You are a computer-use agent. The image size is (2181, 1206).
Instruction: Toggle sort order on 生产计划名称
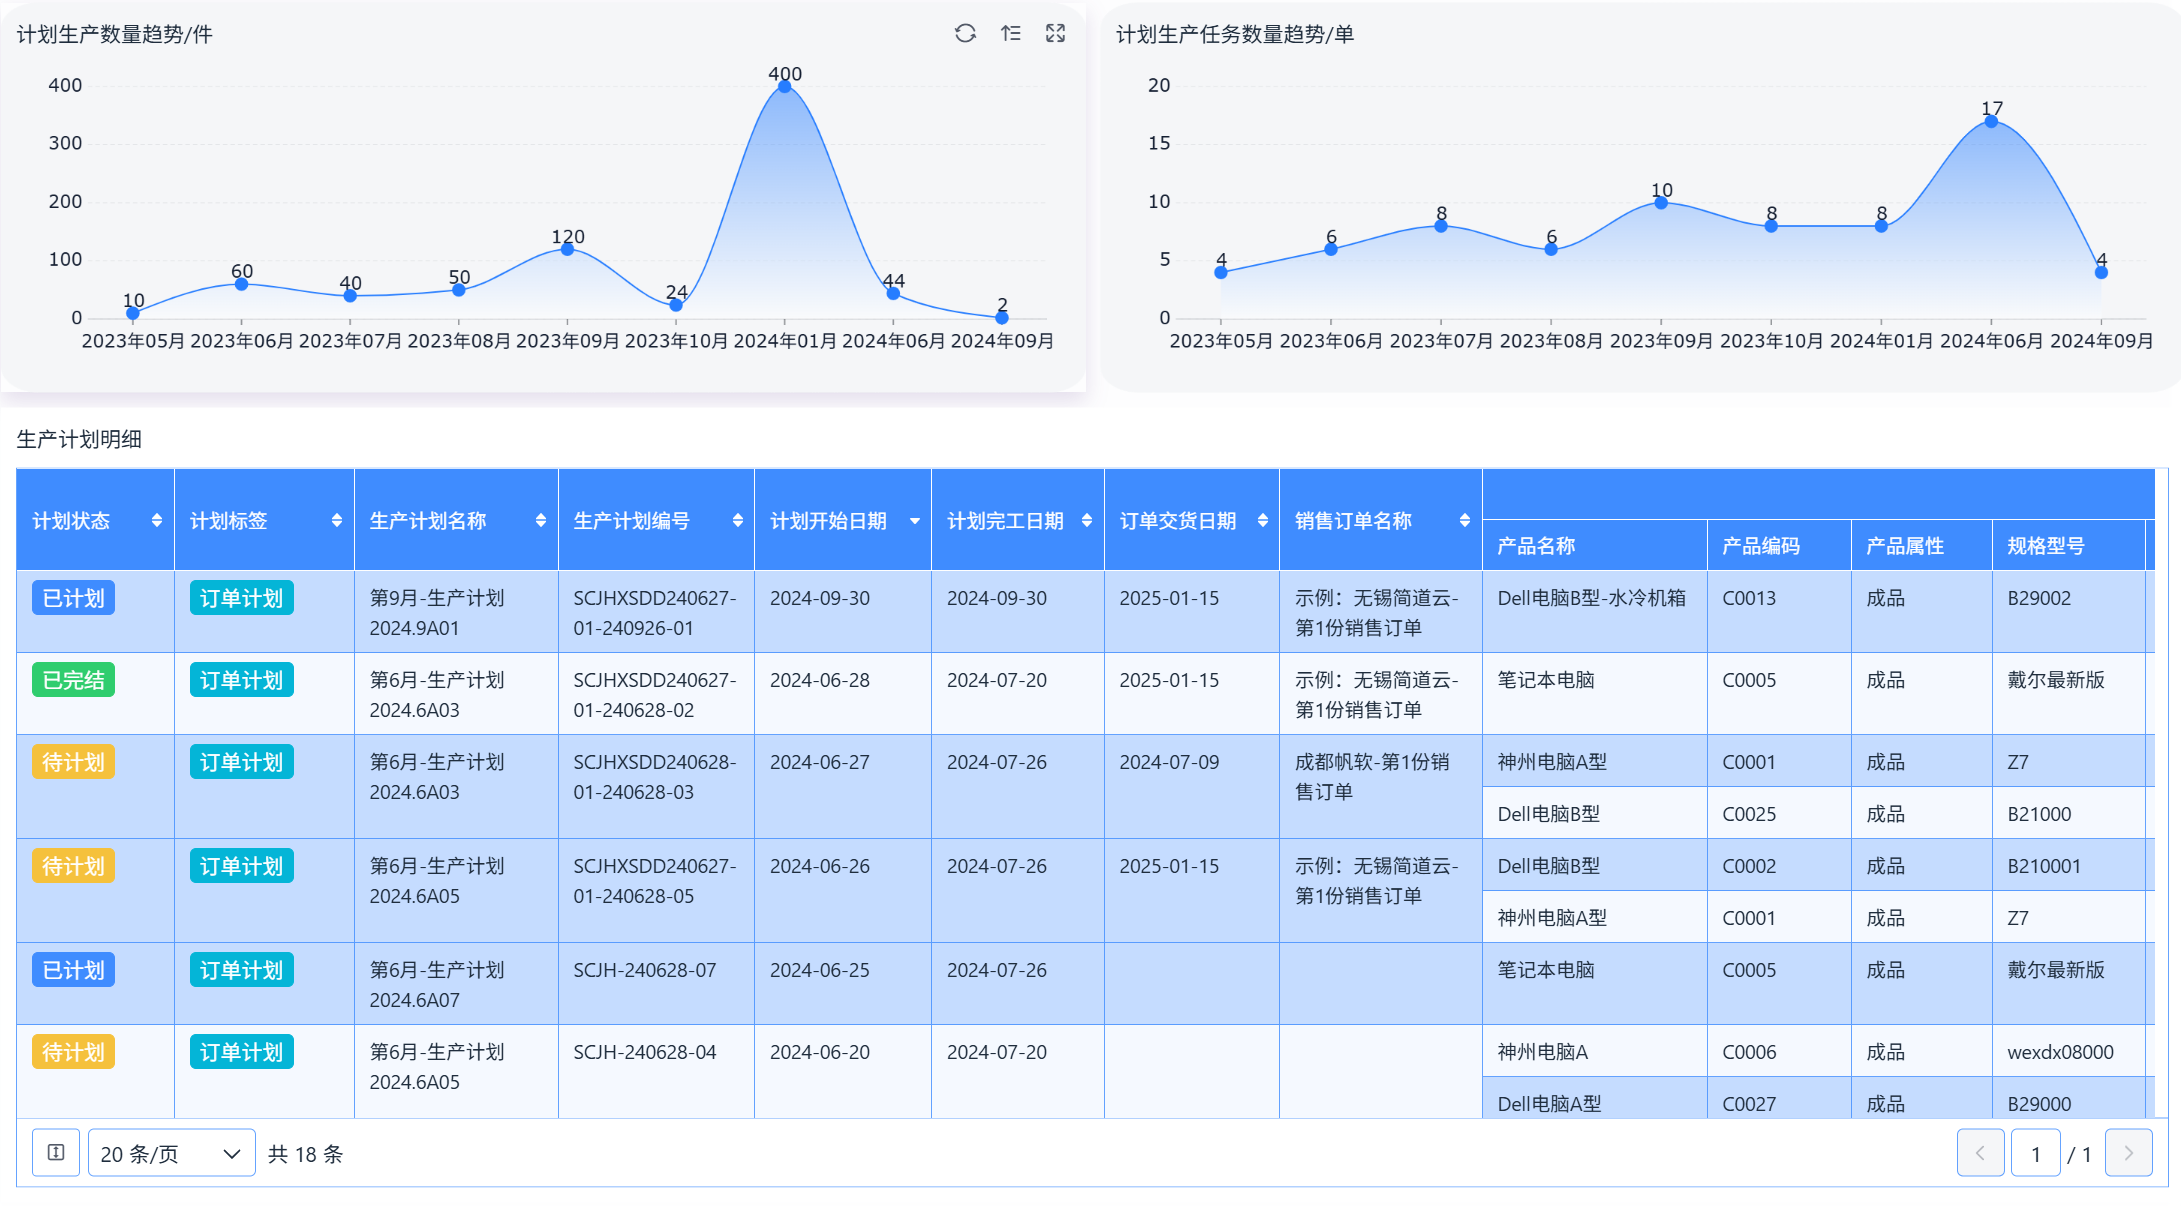540,520
